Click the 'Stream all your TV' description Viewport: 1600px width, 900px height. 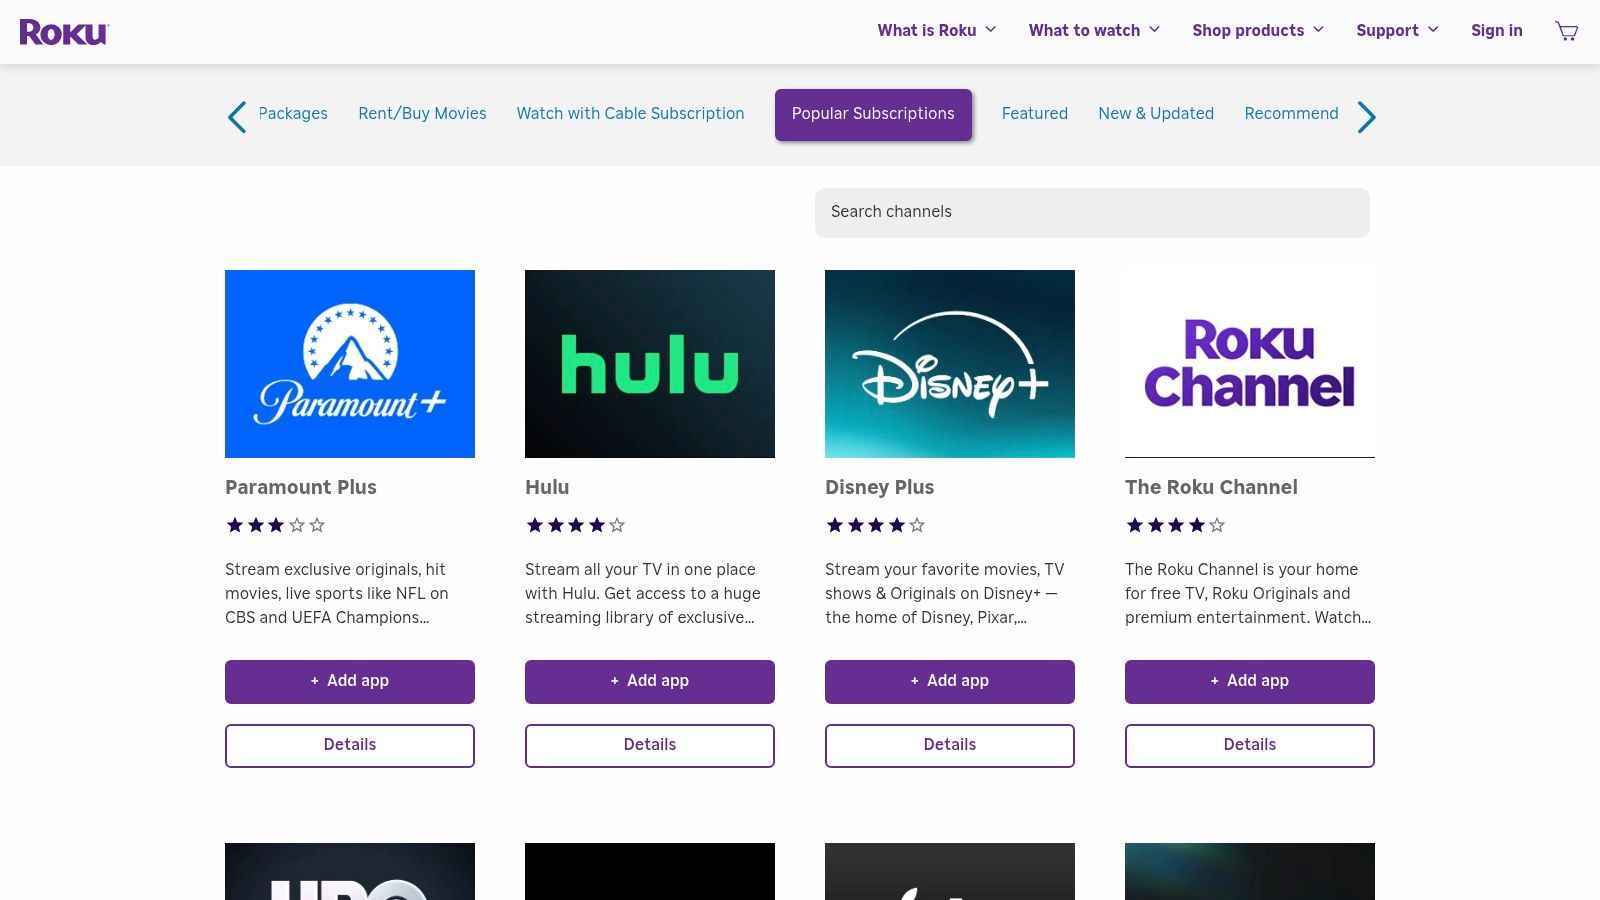coord(643,593)
